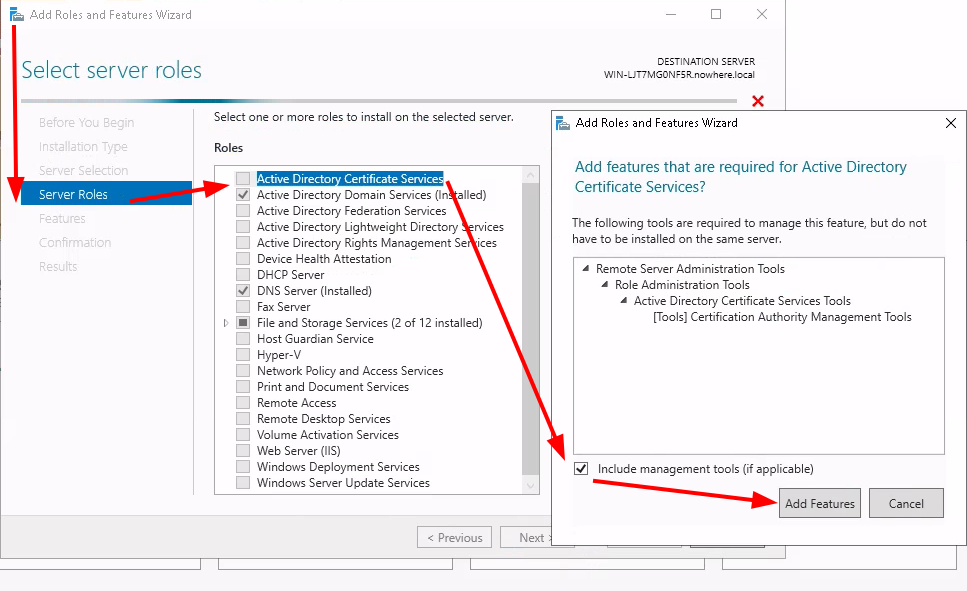Go to Confirmation step
Viewport: 967px width, 591px height.
tap(75, 243)
